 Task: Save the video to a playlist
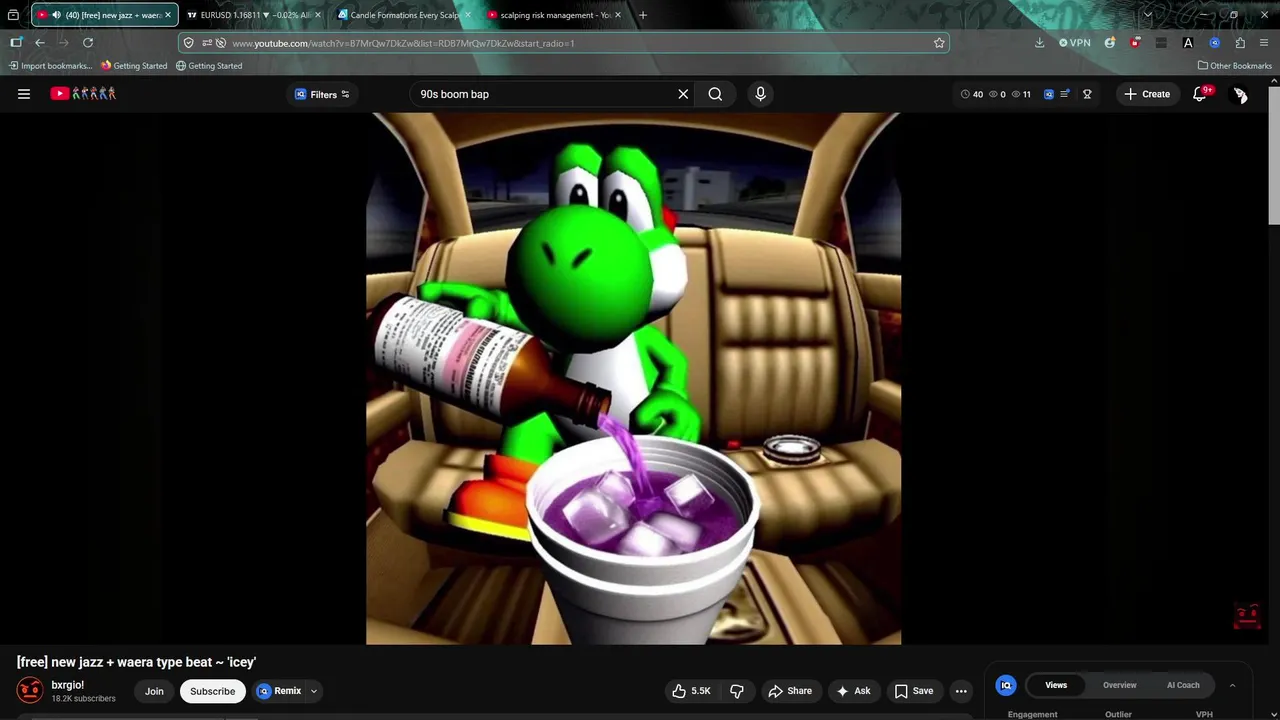click(x=914, y=691)
